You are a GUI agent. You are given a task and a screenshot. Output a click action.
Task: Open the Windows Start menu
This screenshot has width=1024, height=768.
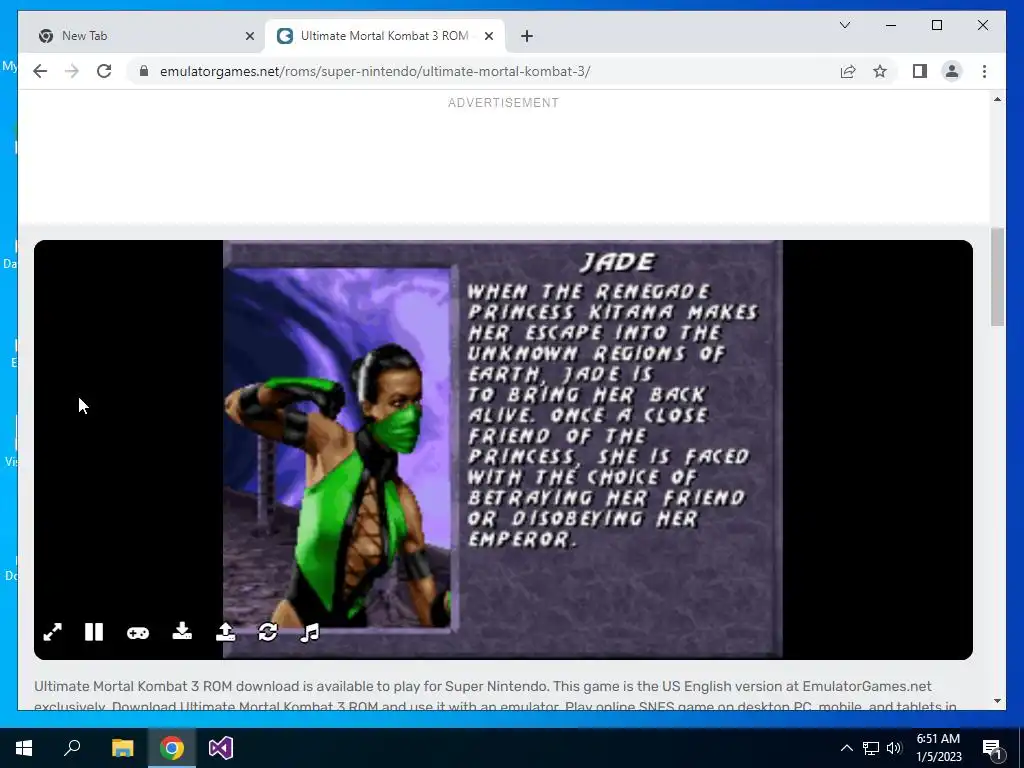[24, 748]
